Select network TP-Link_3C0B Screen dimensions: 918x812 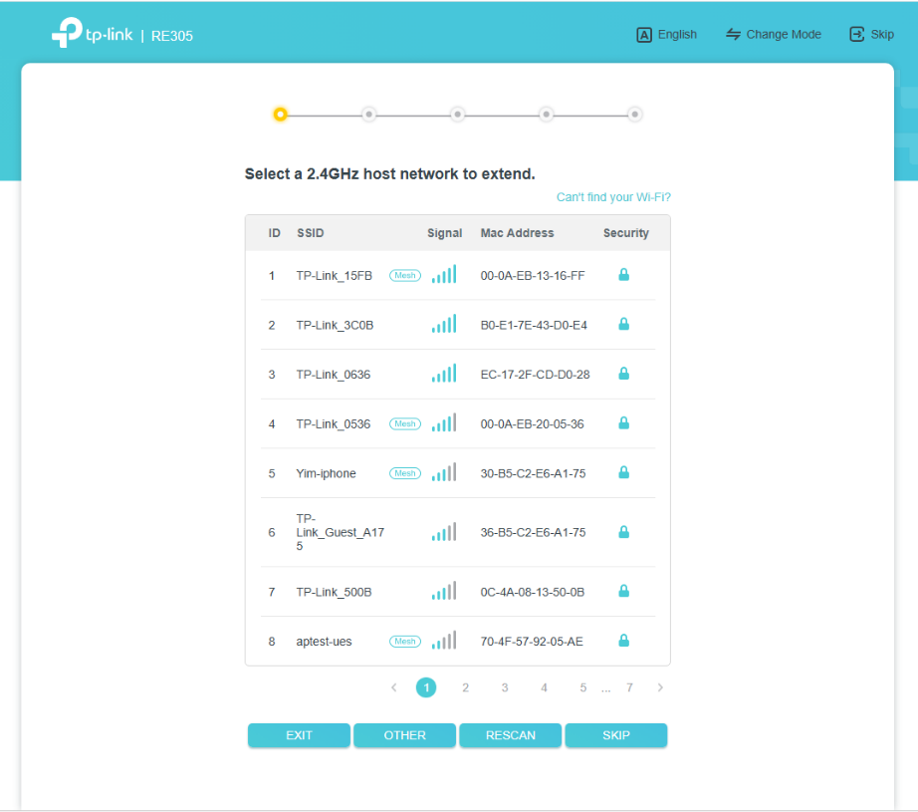458,325
